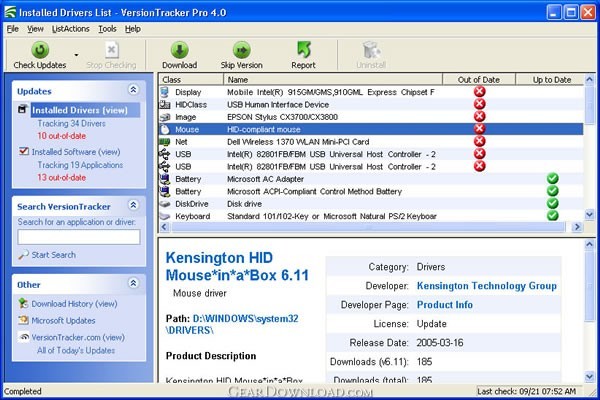Image resolution: width=600 pixels, height=400 pixels.
Task: Click the Skip Version toolbar icon
Action: [x=241, y=50]
